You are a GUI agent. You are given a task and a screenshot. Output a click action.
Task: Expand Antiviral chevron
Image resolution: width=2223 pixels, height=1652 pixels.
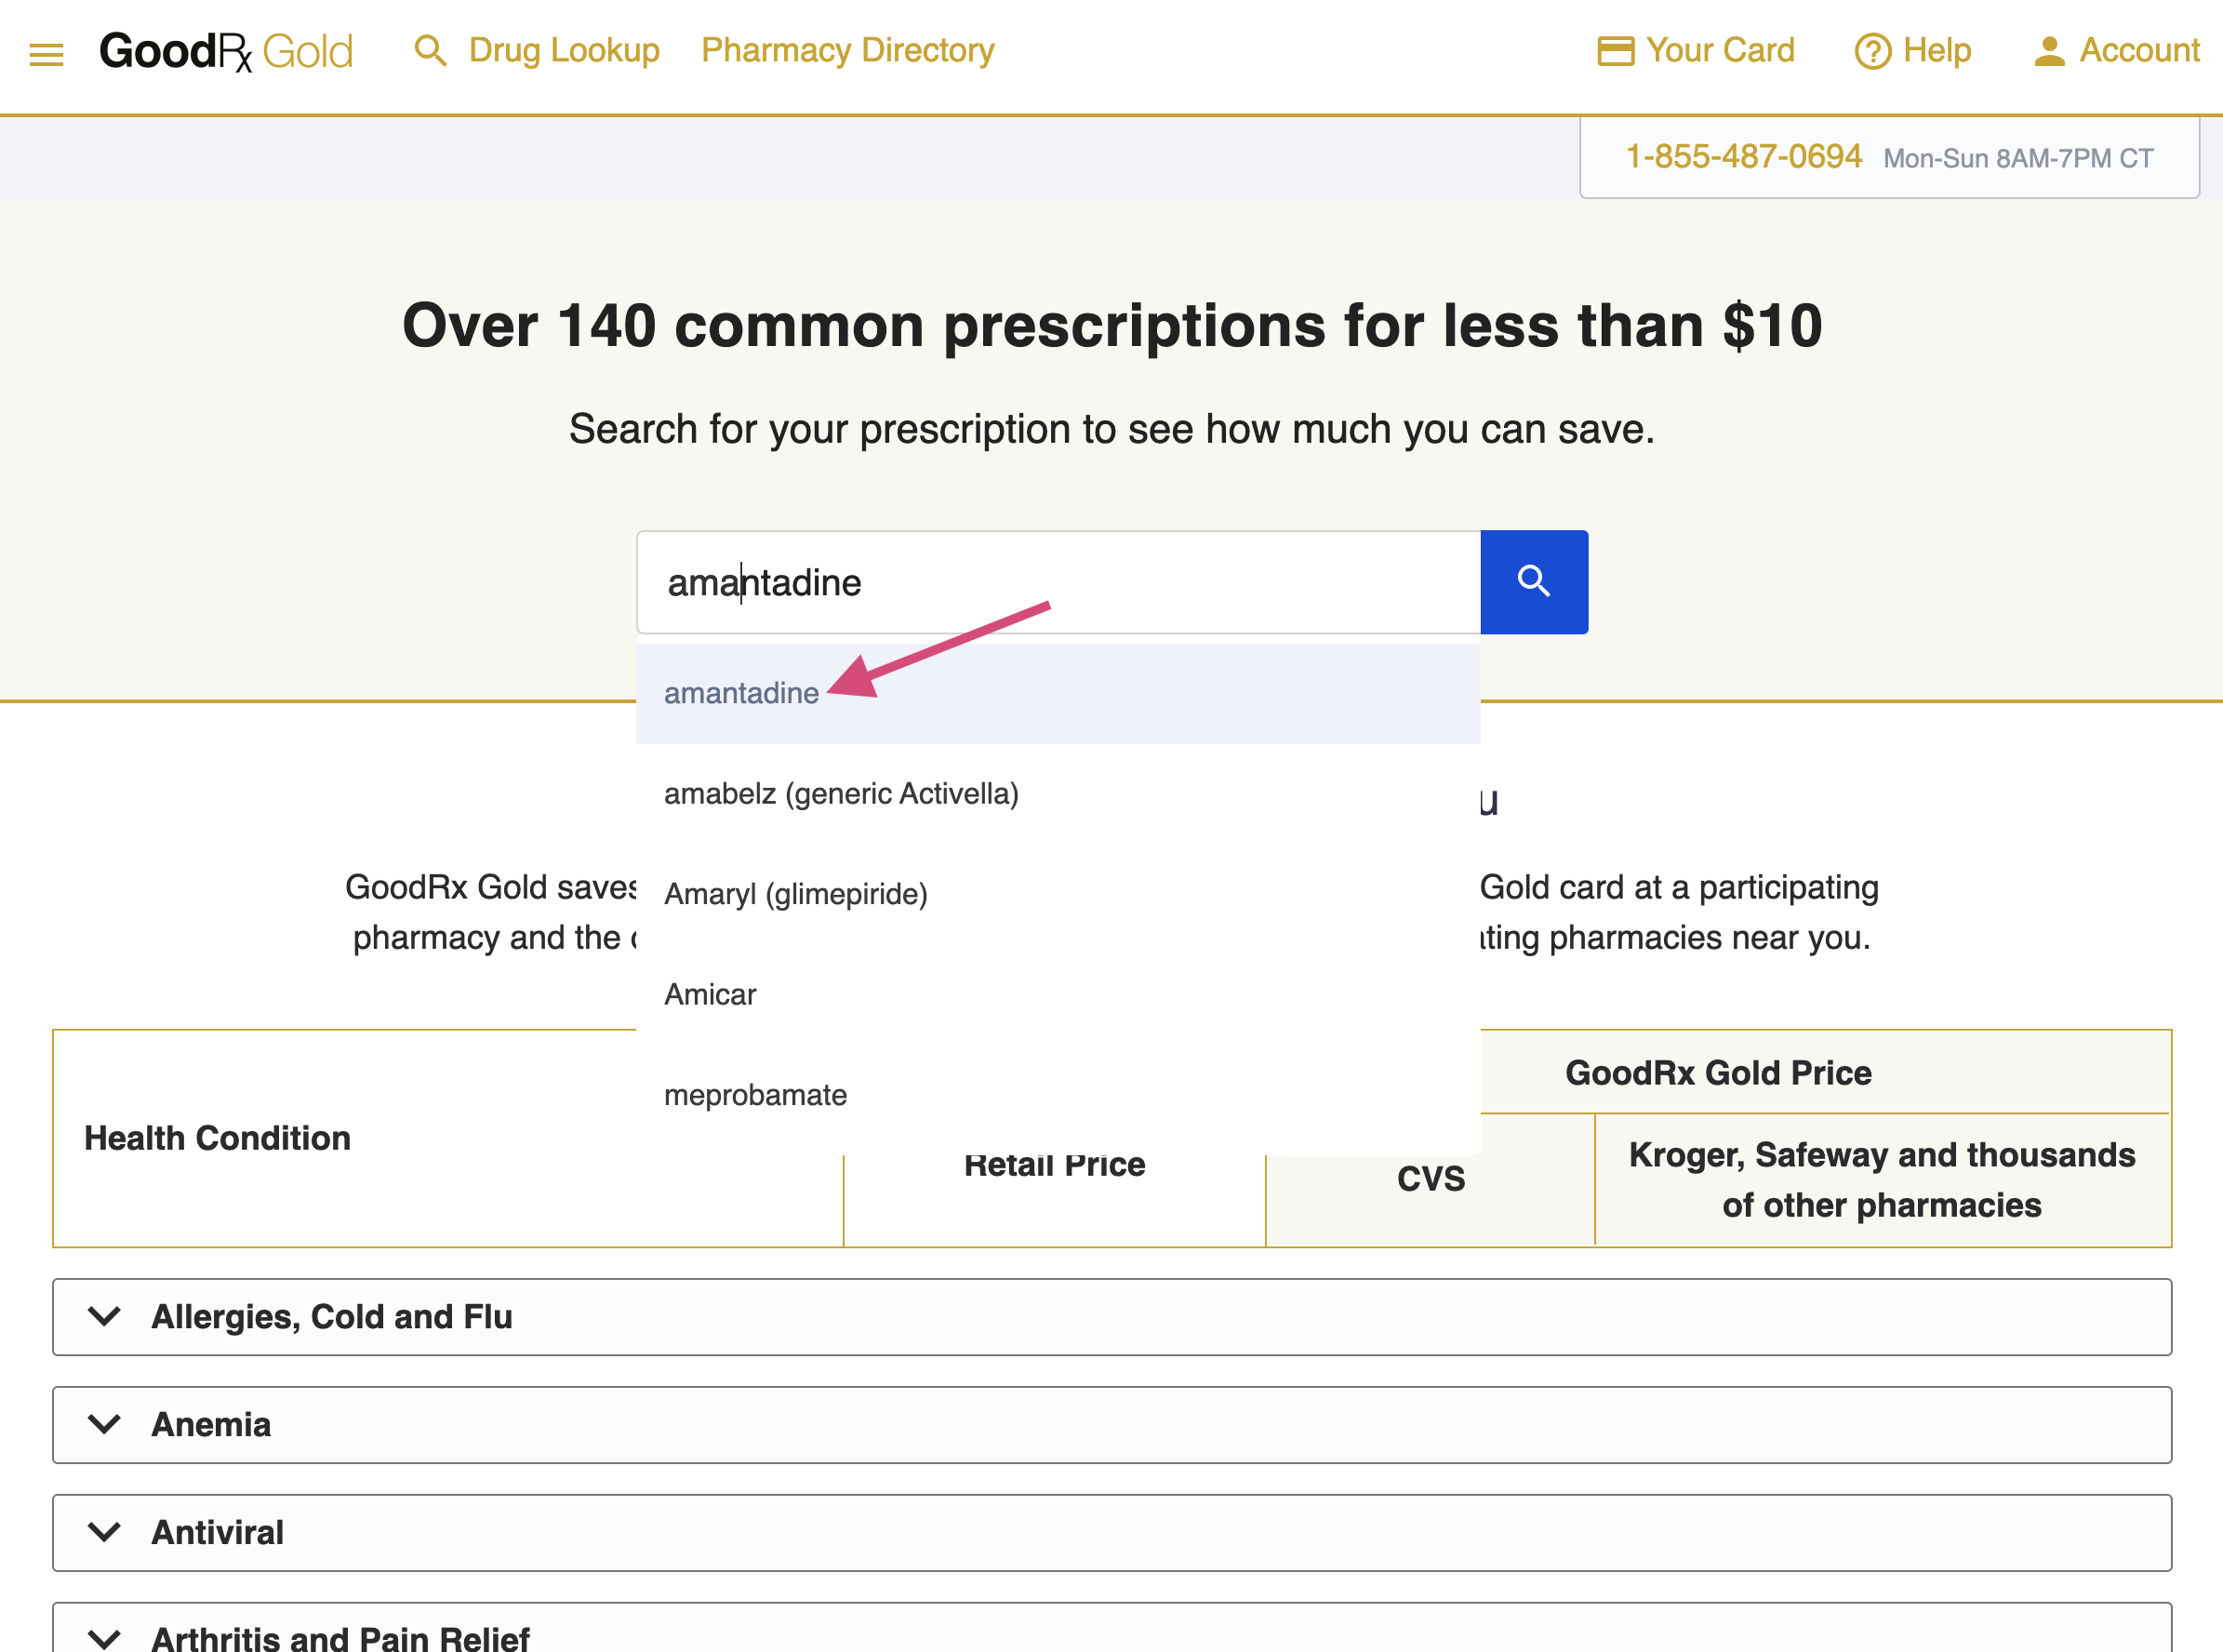coord(104,1532)
